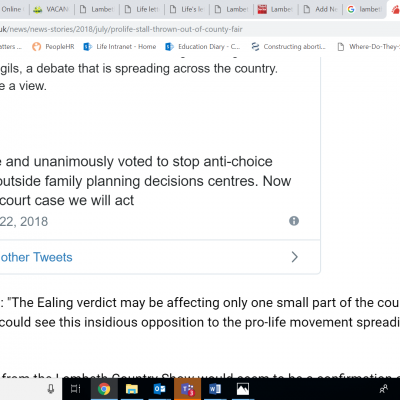Open Google Chrome from the taskbar

click(x=104, y=389)
